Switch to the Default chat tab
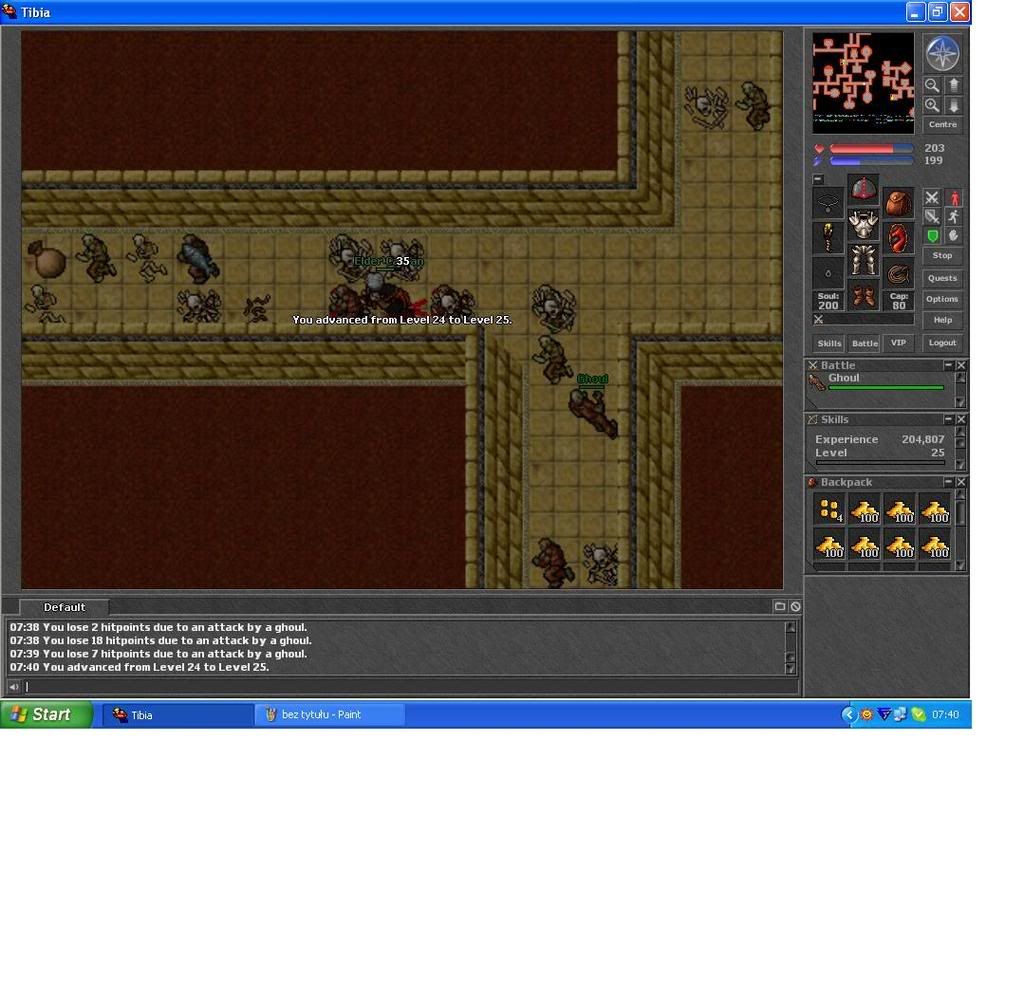 pyautogui.click(x=64, y=607)
